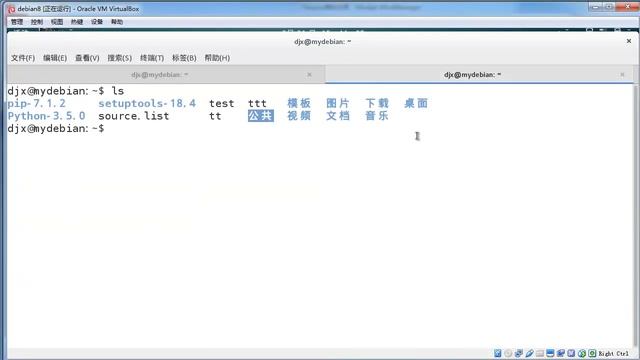
Task: Close the active second terminal tab
Action: (x=622, y=75)
